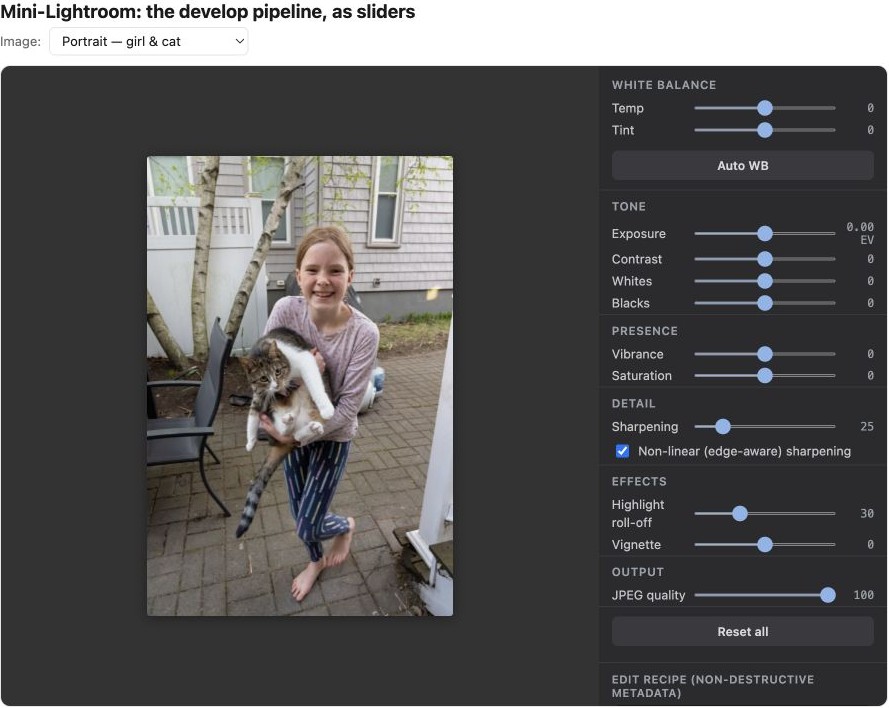Click the 'PRESENCE' section heading
This screenshot has height=708, width=889.
point(645,331)
